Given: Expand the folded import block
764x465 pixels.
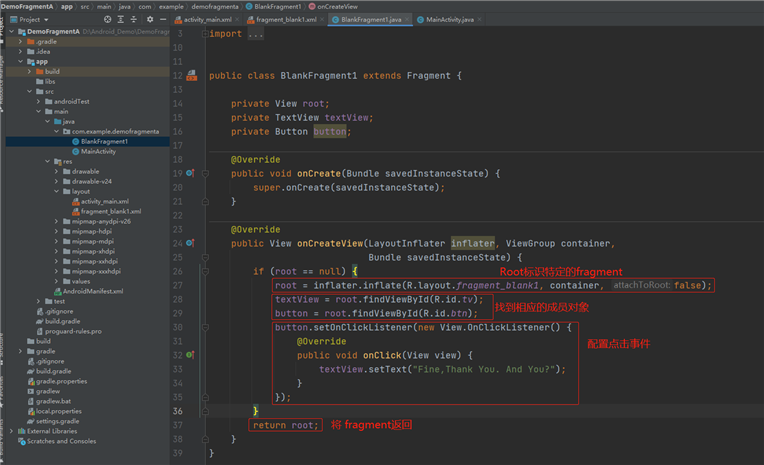Looking at the screenshot, I should pos(205,34).
